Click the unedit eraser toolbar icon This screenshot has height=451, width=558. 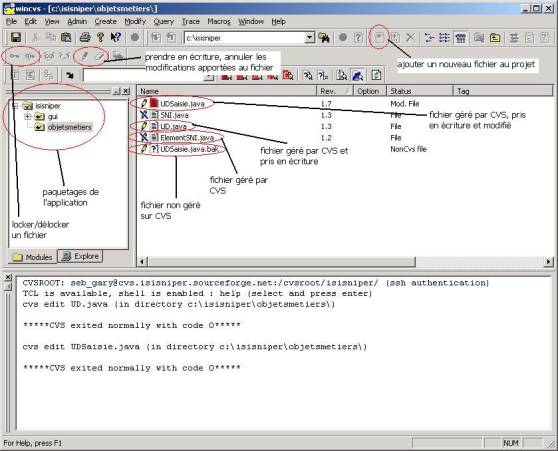tap(100, 56)
